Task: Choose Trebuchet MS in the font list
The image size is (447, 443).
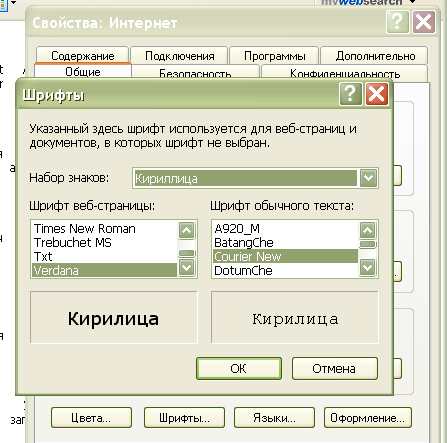Action: pyautogui.click(x=73, y=243)
